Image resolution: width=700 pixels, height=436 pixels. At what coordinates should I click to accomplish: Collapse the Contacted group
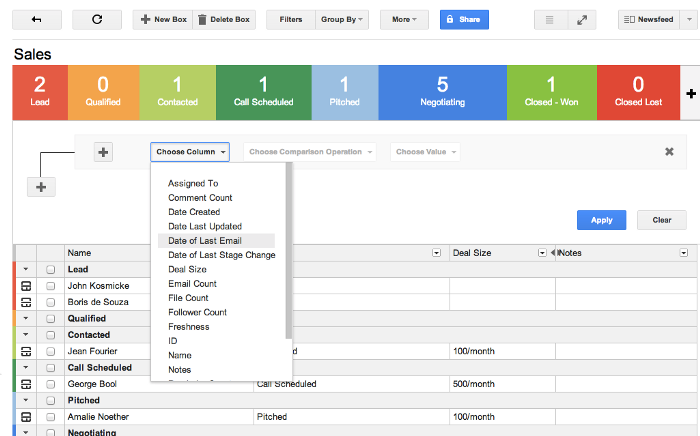pos(26,335)
